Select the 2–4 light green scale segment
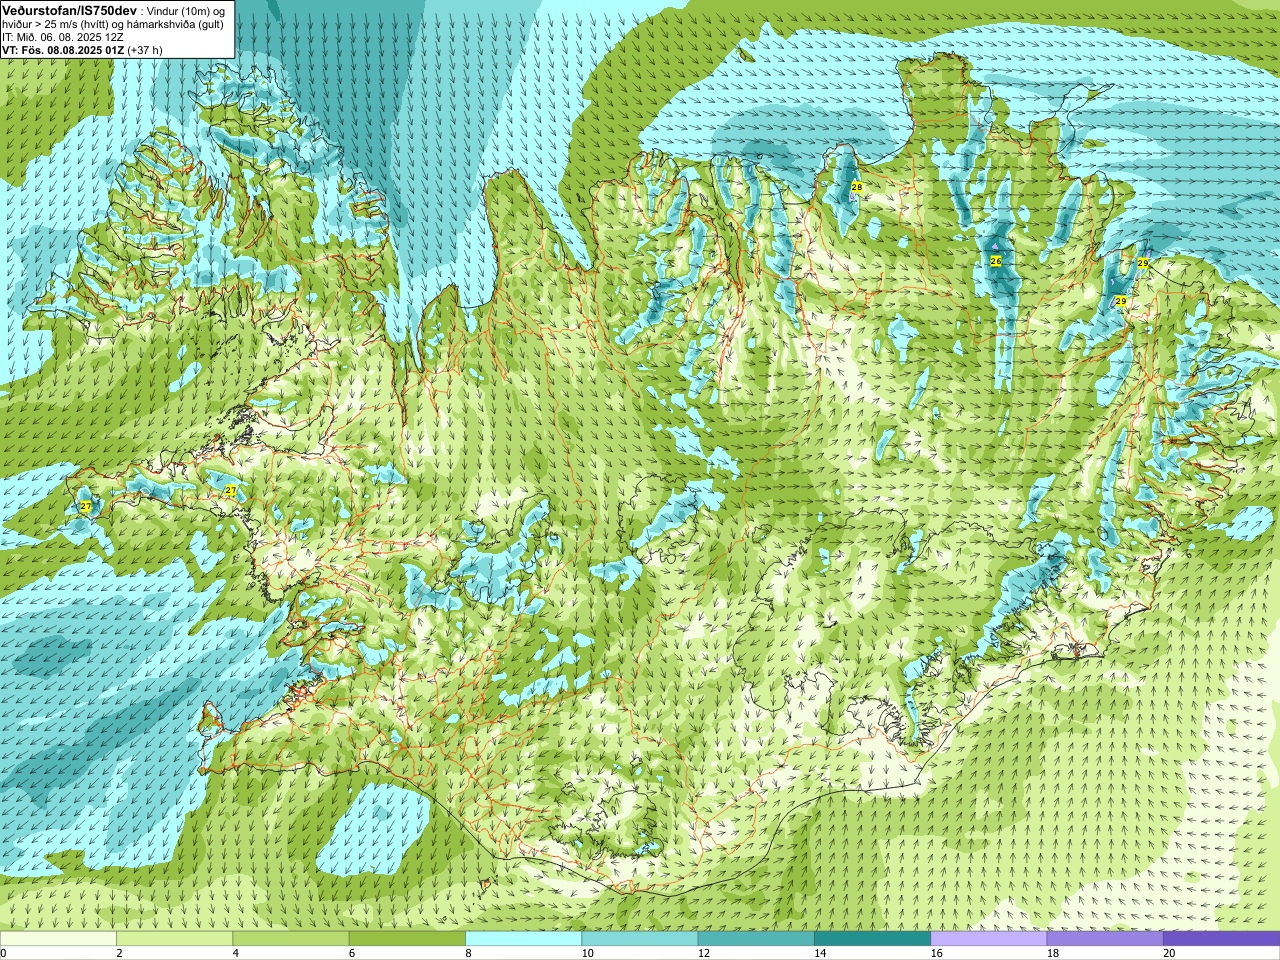Viewport: 1280px width, 960px height. point(174,939)
